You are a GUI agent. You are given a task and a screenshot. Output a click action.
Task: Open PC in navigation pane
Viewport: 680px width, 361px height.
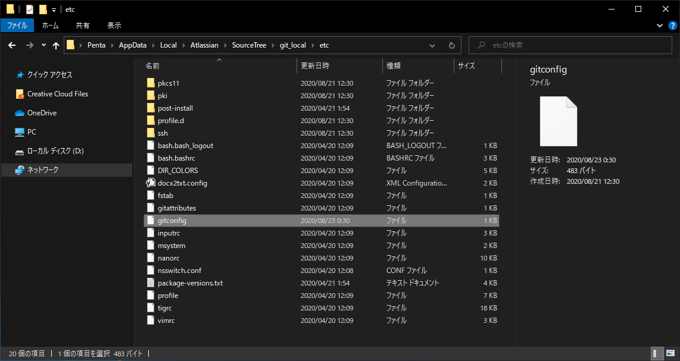[26, 132]
